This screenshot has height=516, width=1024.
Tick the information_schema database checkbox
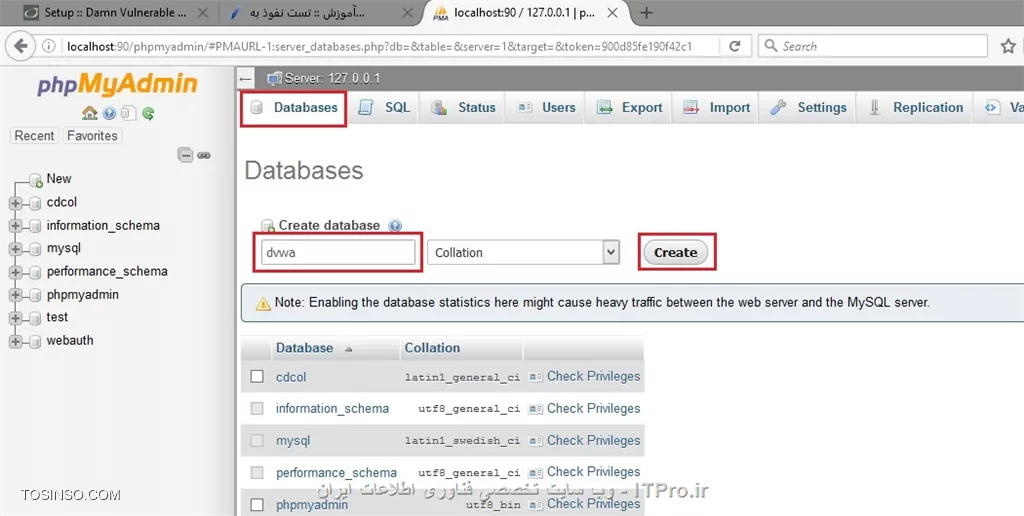[x=257, y=408]
